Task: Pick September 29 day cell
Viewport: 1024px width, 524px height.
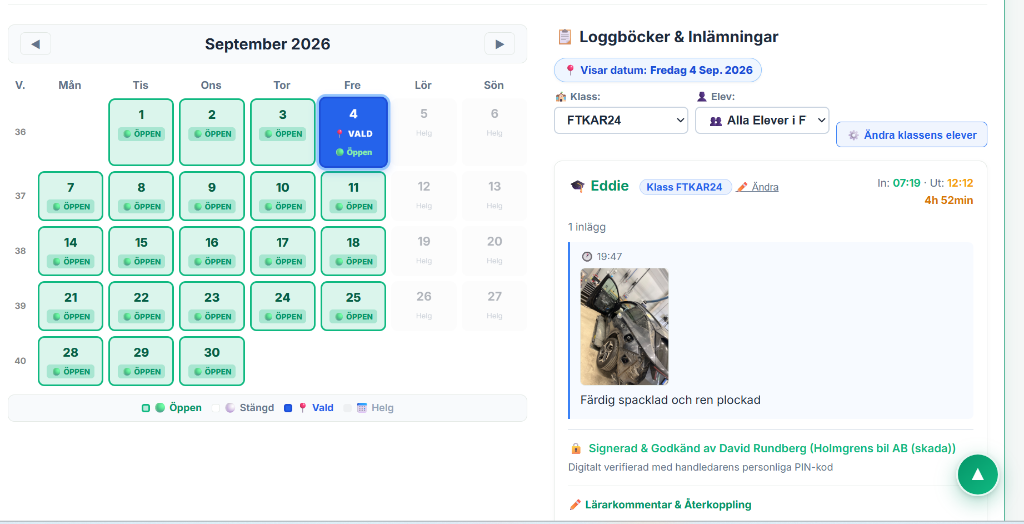Action: pos(141,361)
